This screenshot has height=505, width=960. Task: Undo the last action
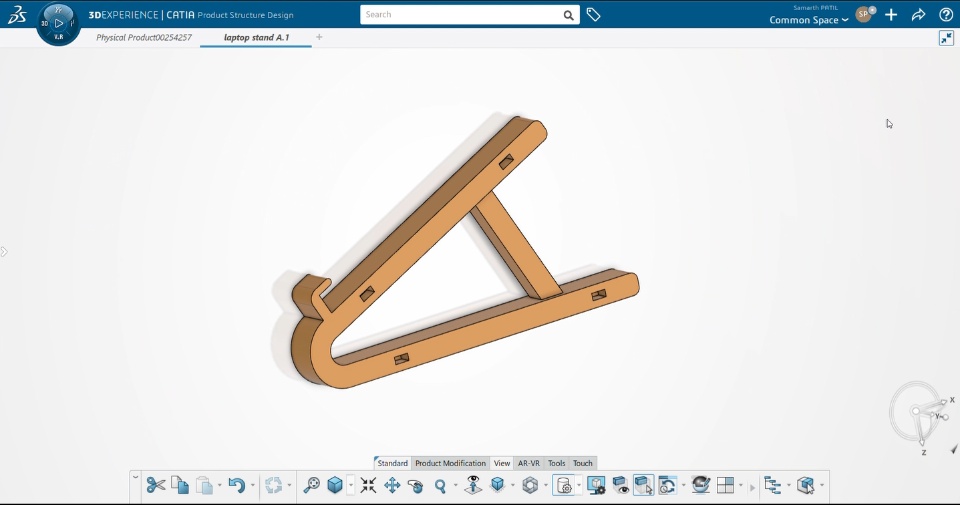[x=236, y=485]
